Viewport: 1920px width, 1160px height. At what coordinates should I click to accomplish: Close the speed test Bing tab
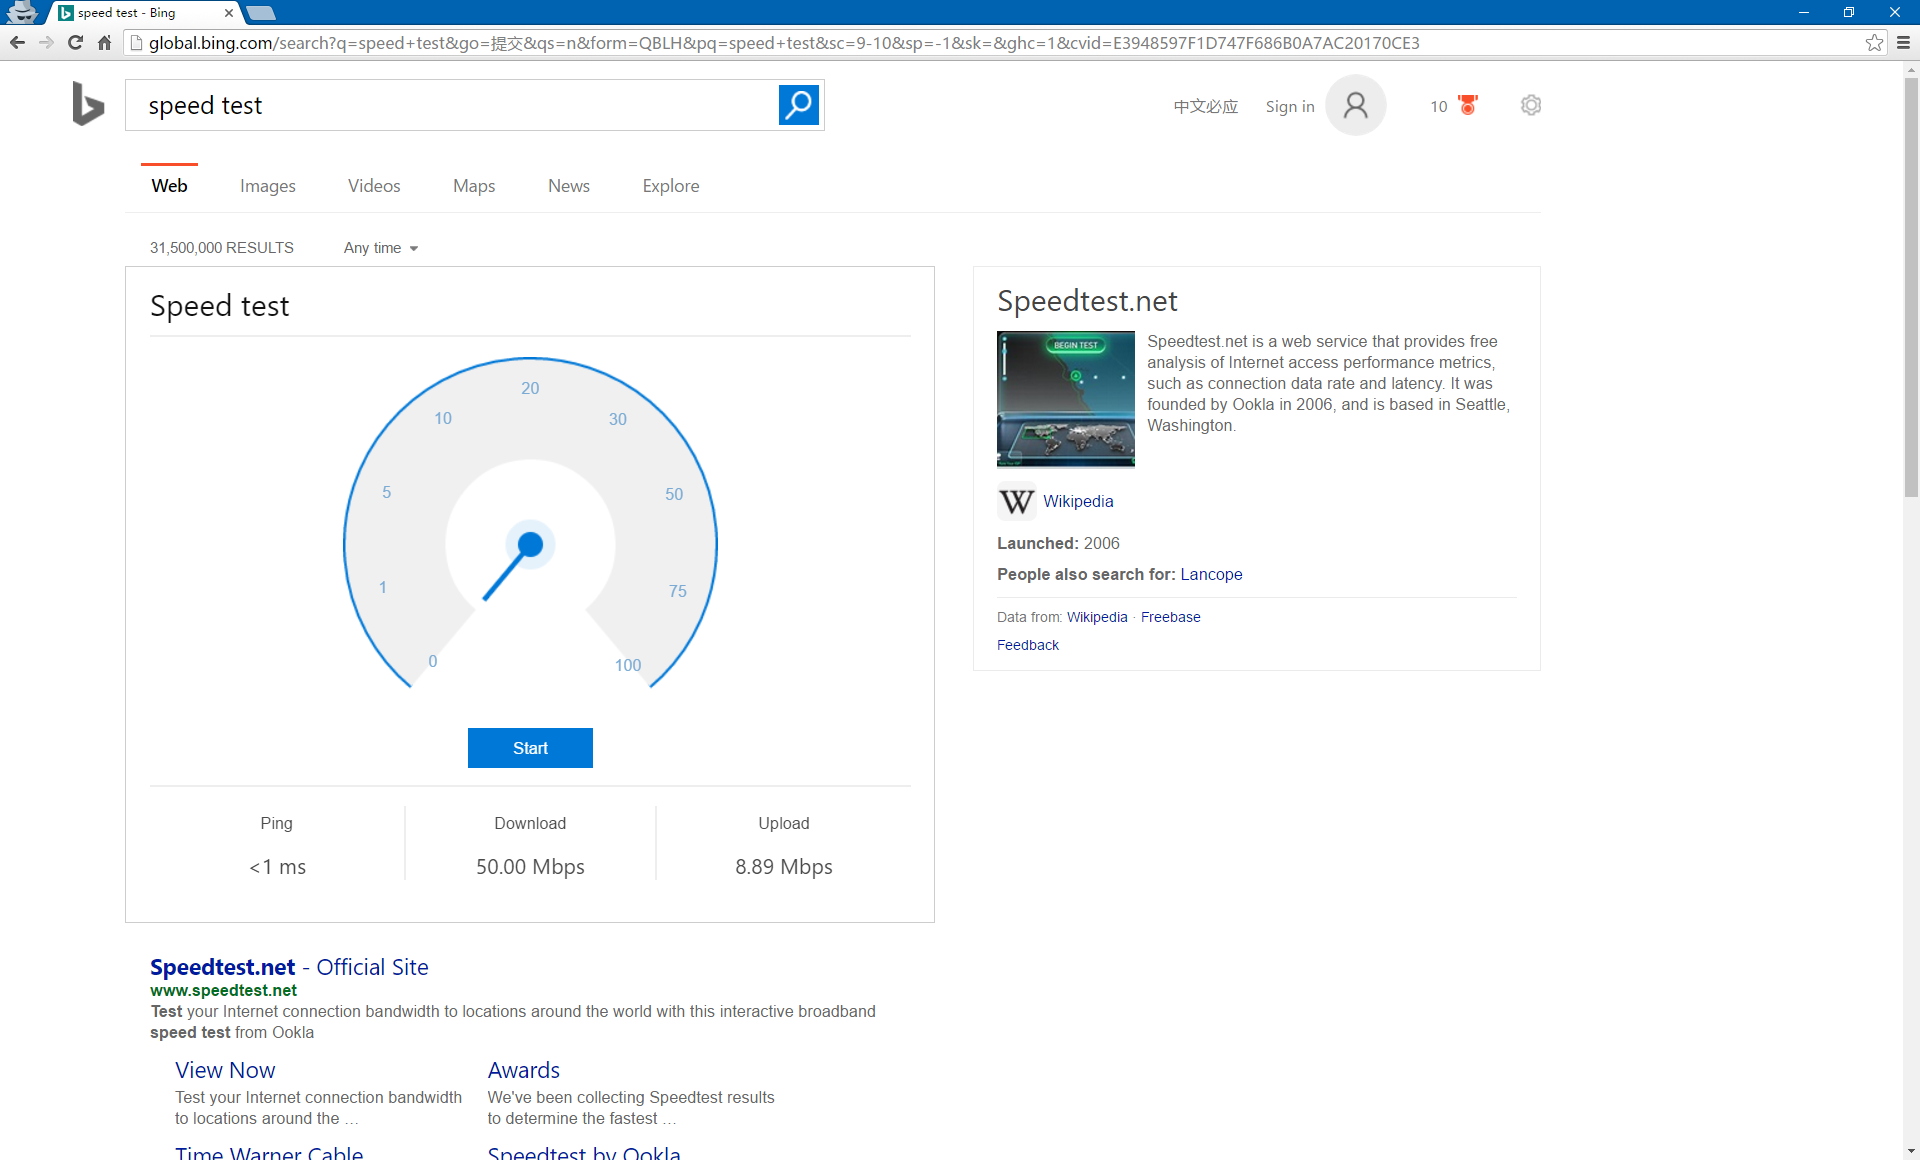click(228, 13)
